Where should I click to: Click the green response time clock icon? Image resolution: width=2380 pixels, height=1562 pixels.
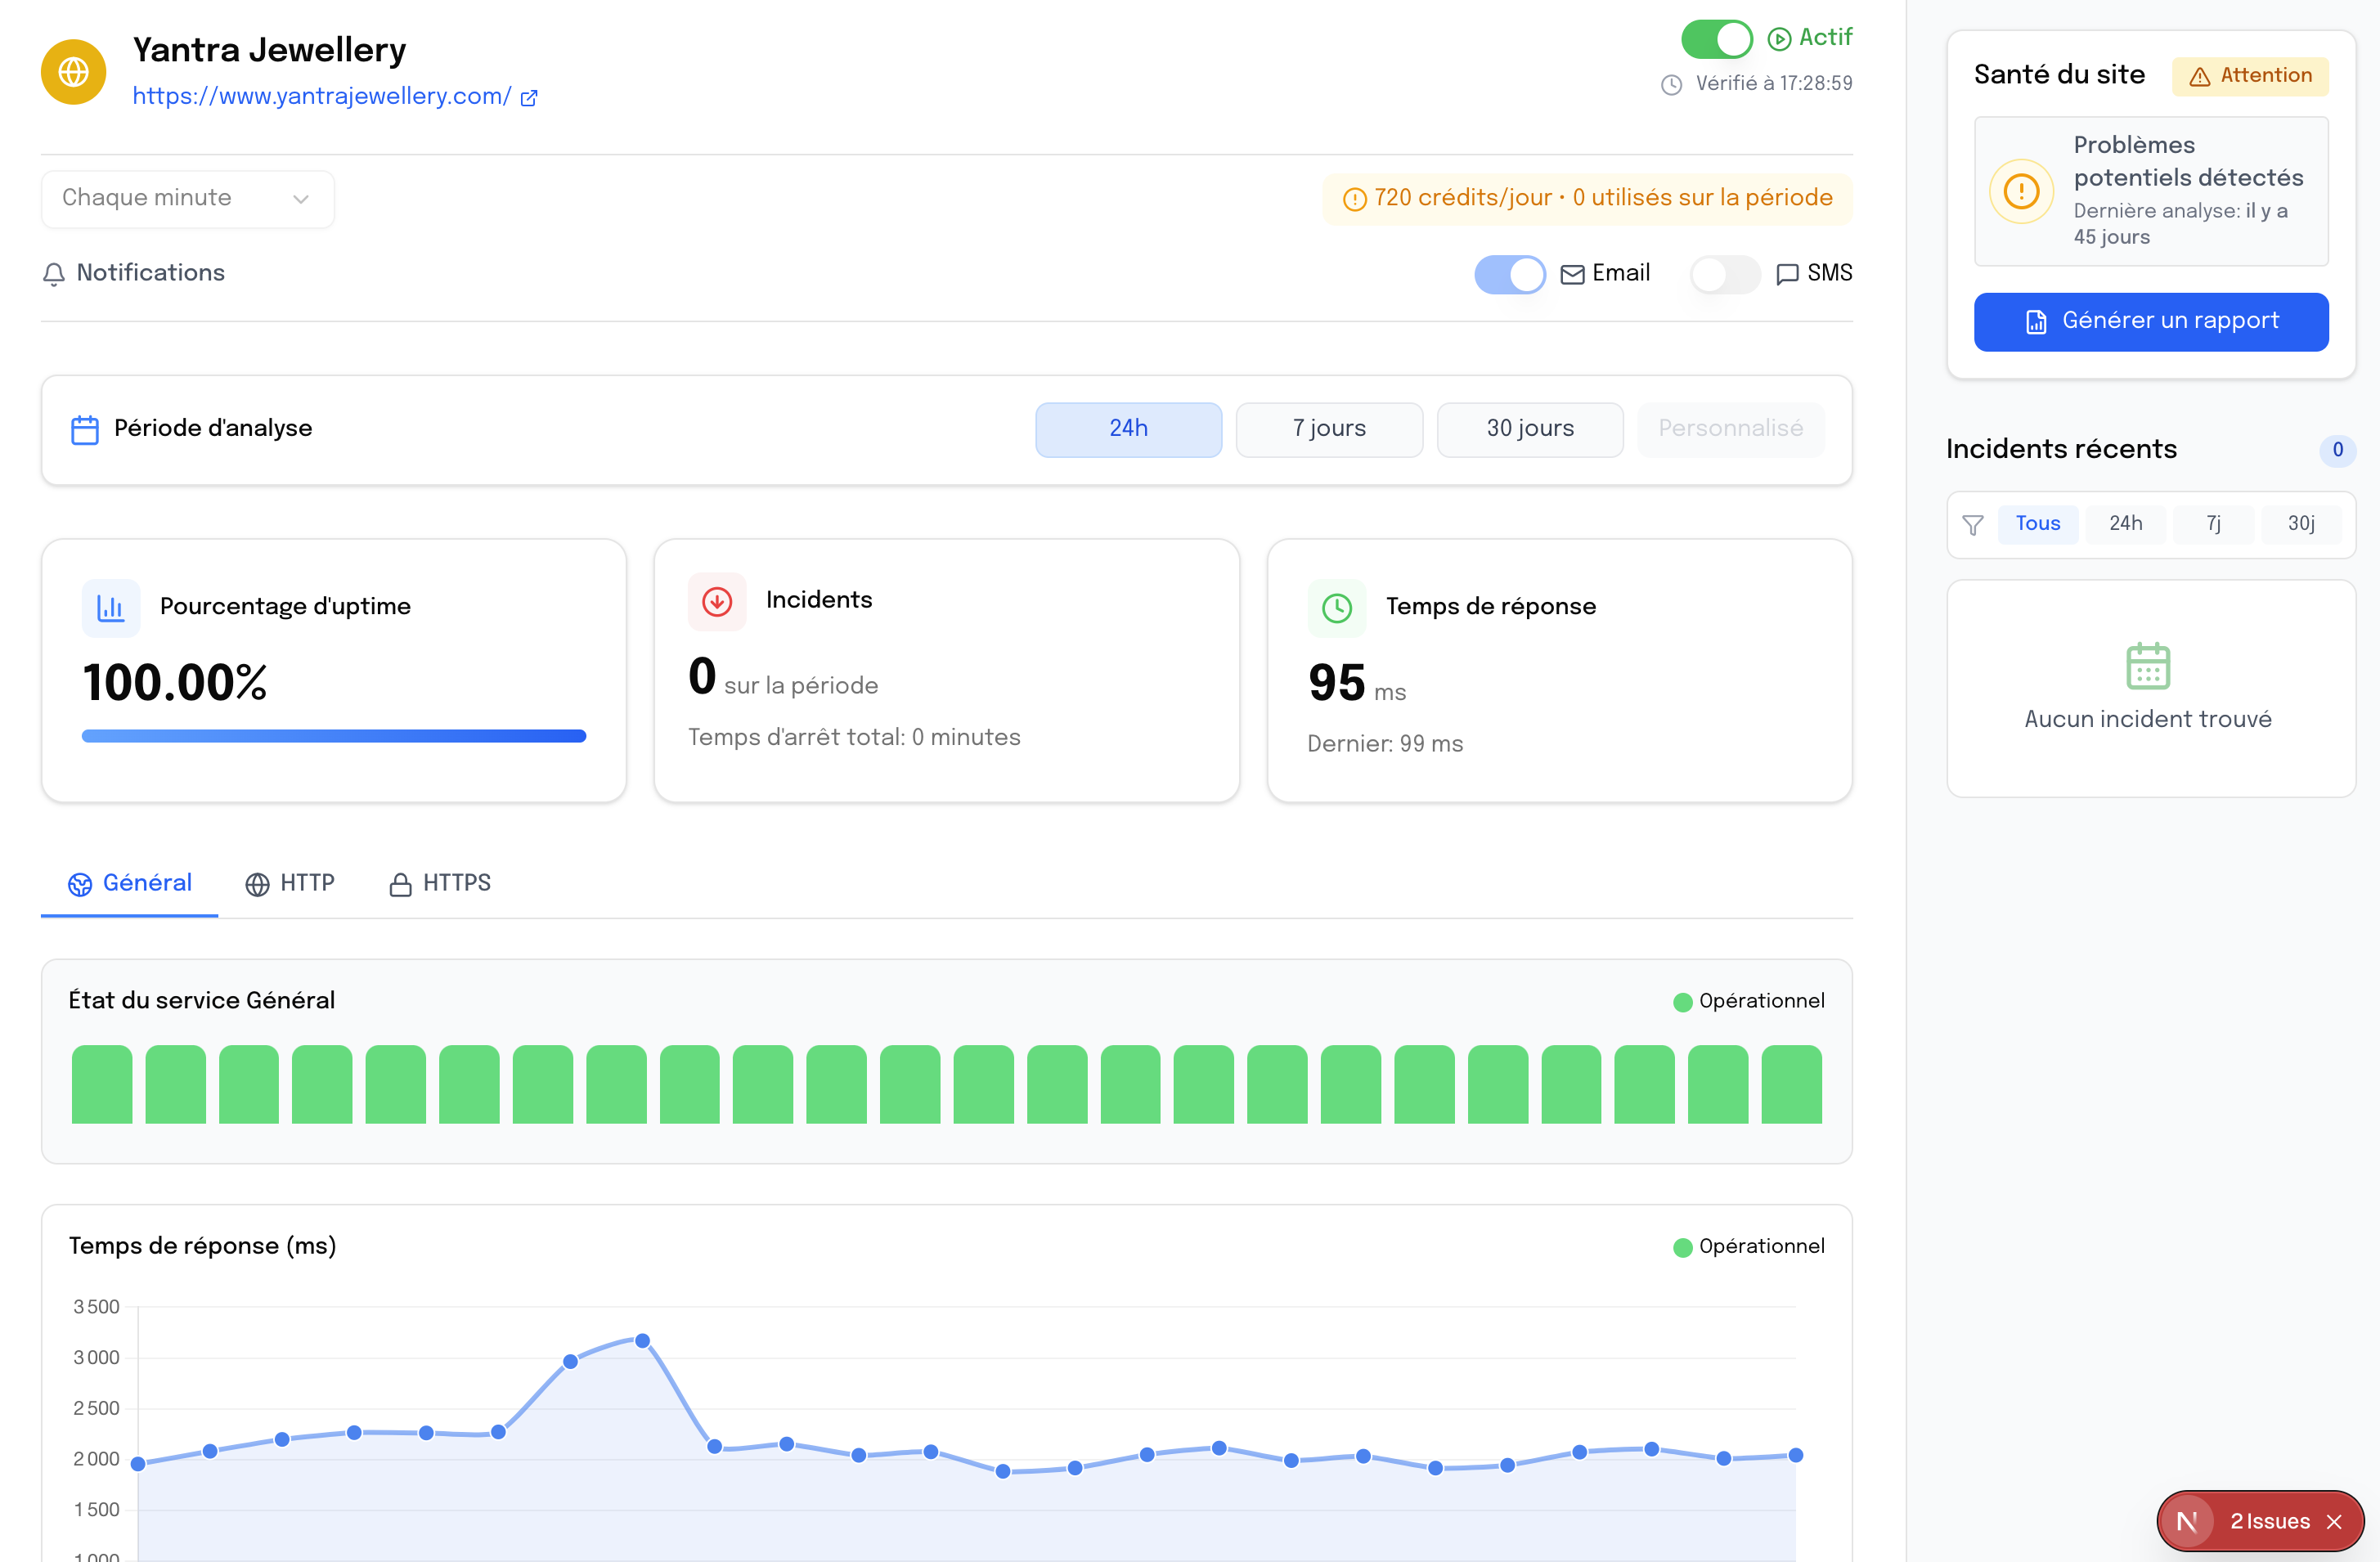1336,608
